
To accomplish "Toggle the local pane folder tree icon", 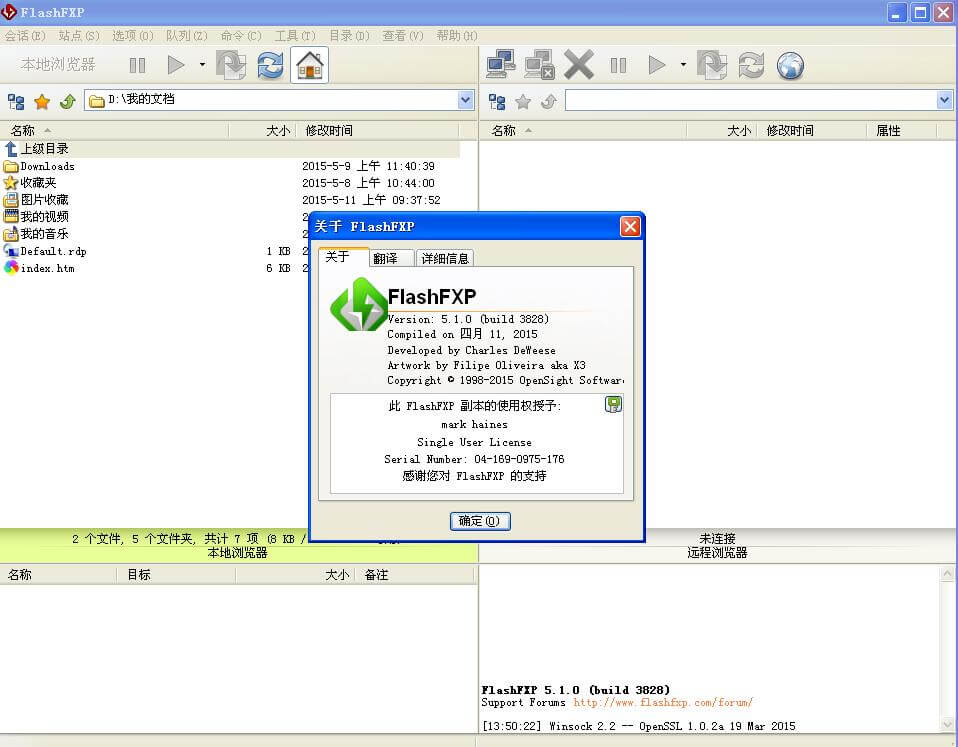I will tap(16, 101).
